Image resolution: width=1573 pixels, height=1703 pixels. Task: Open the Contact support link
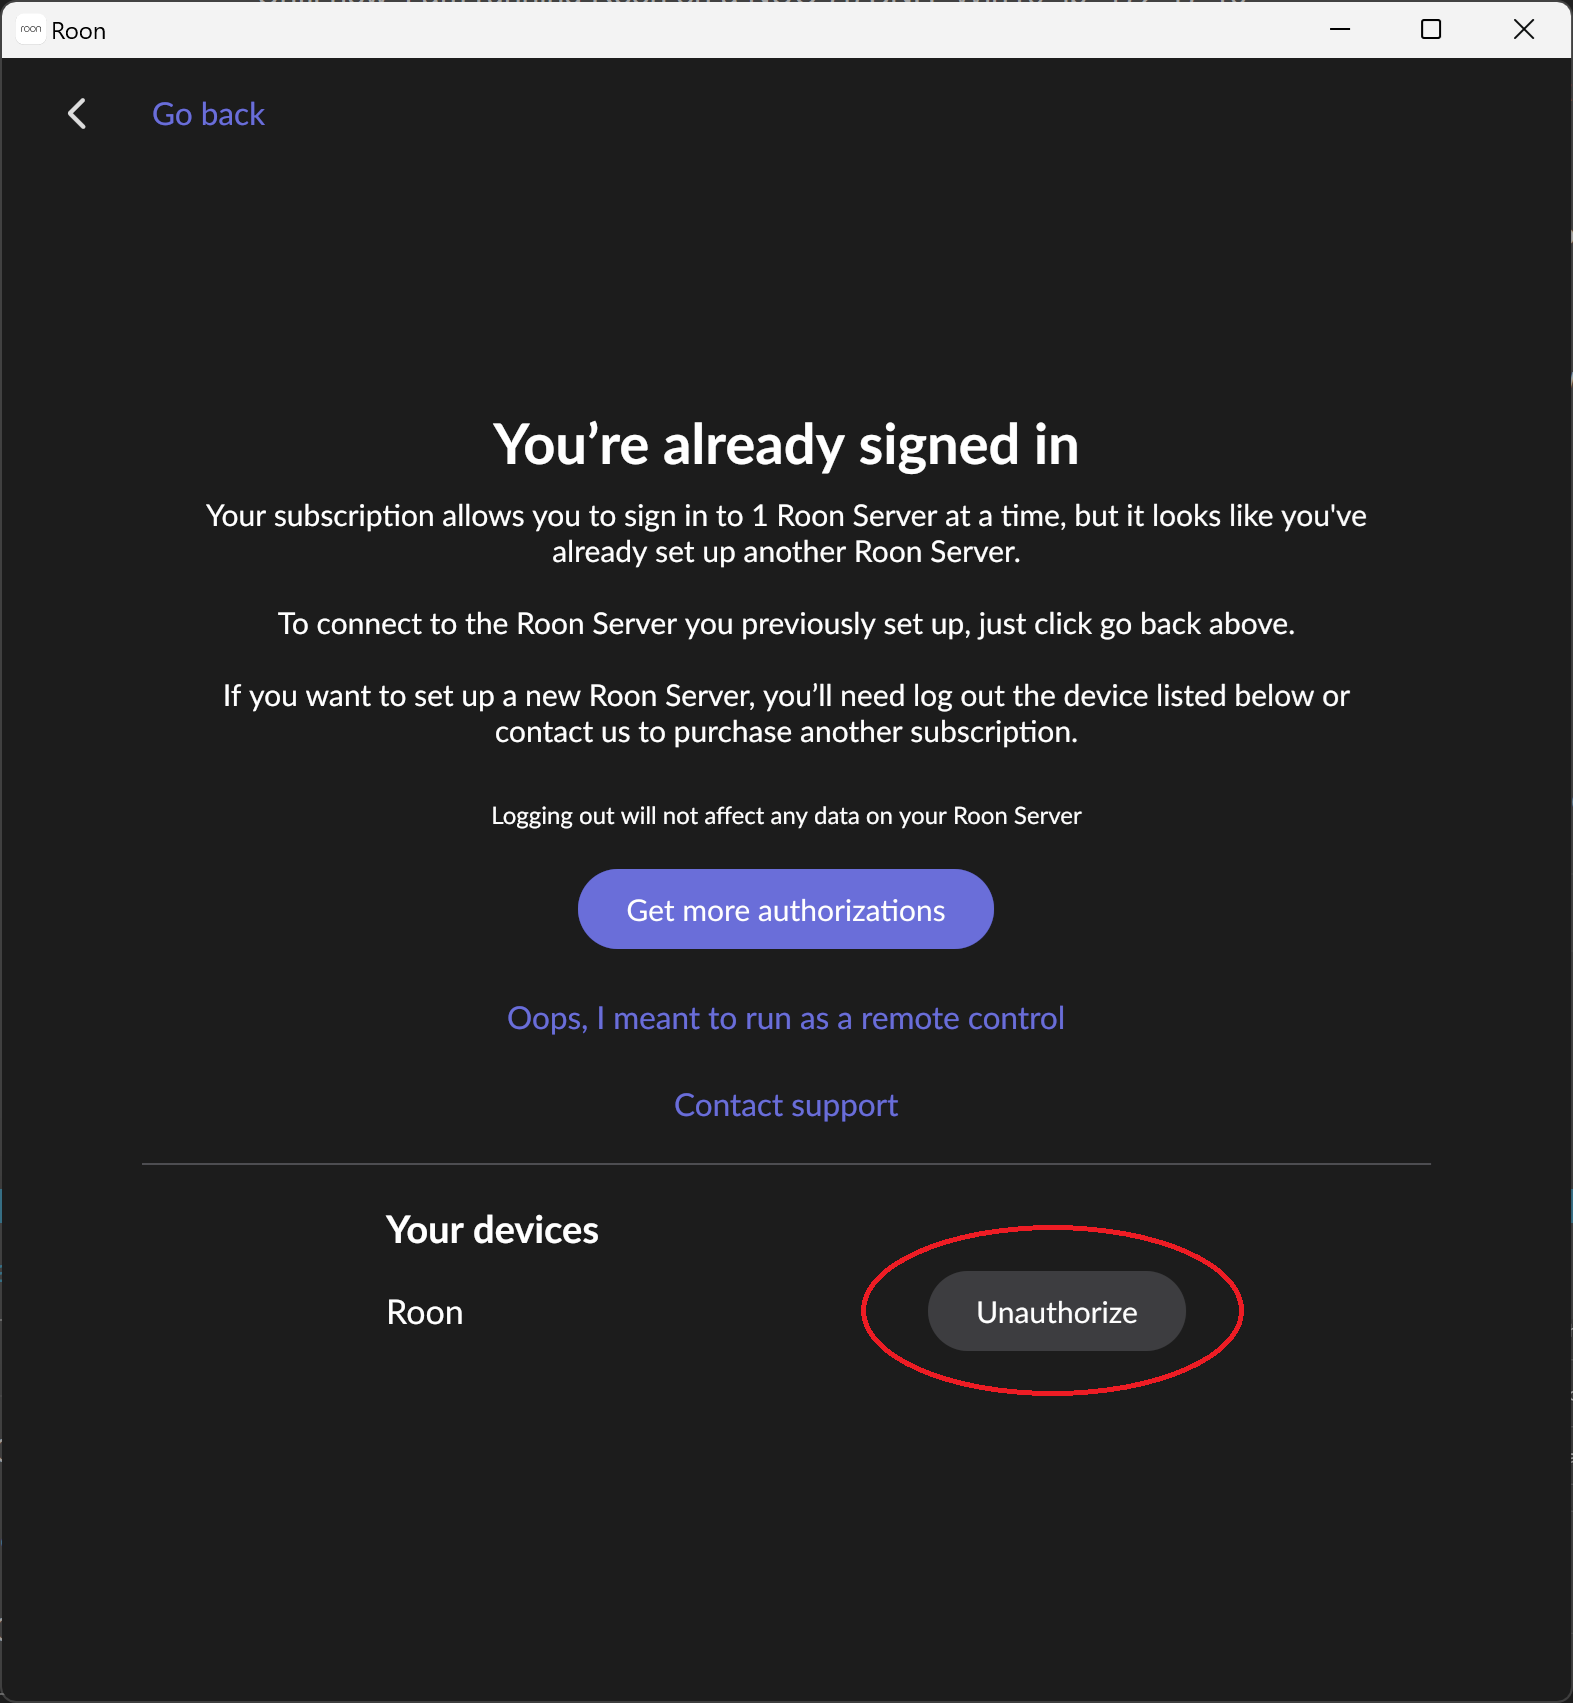(x=786, y=1105)
